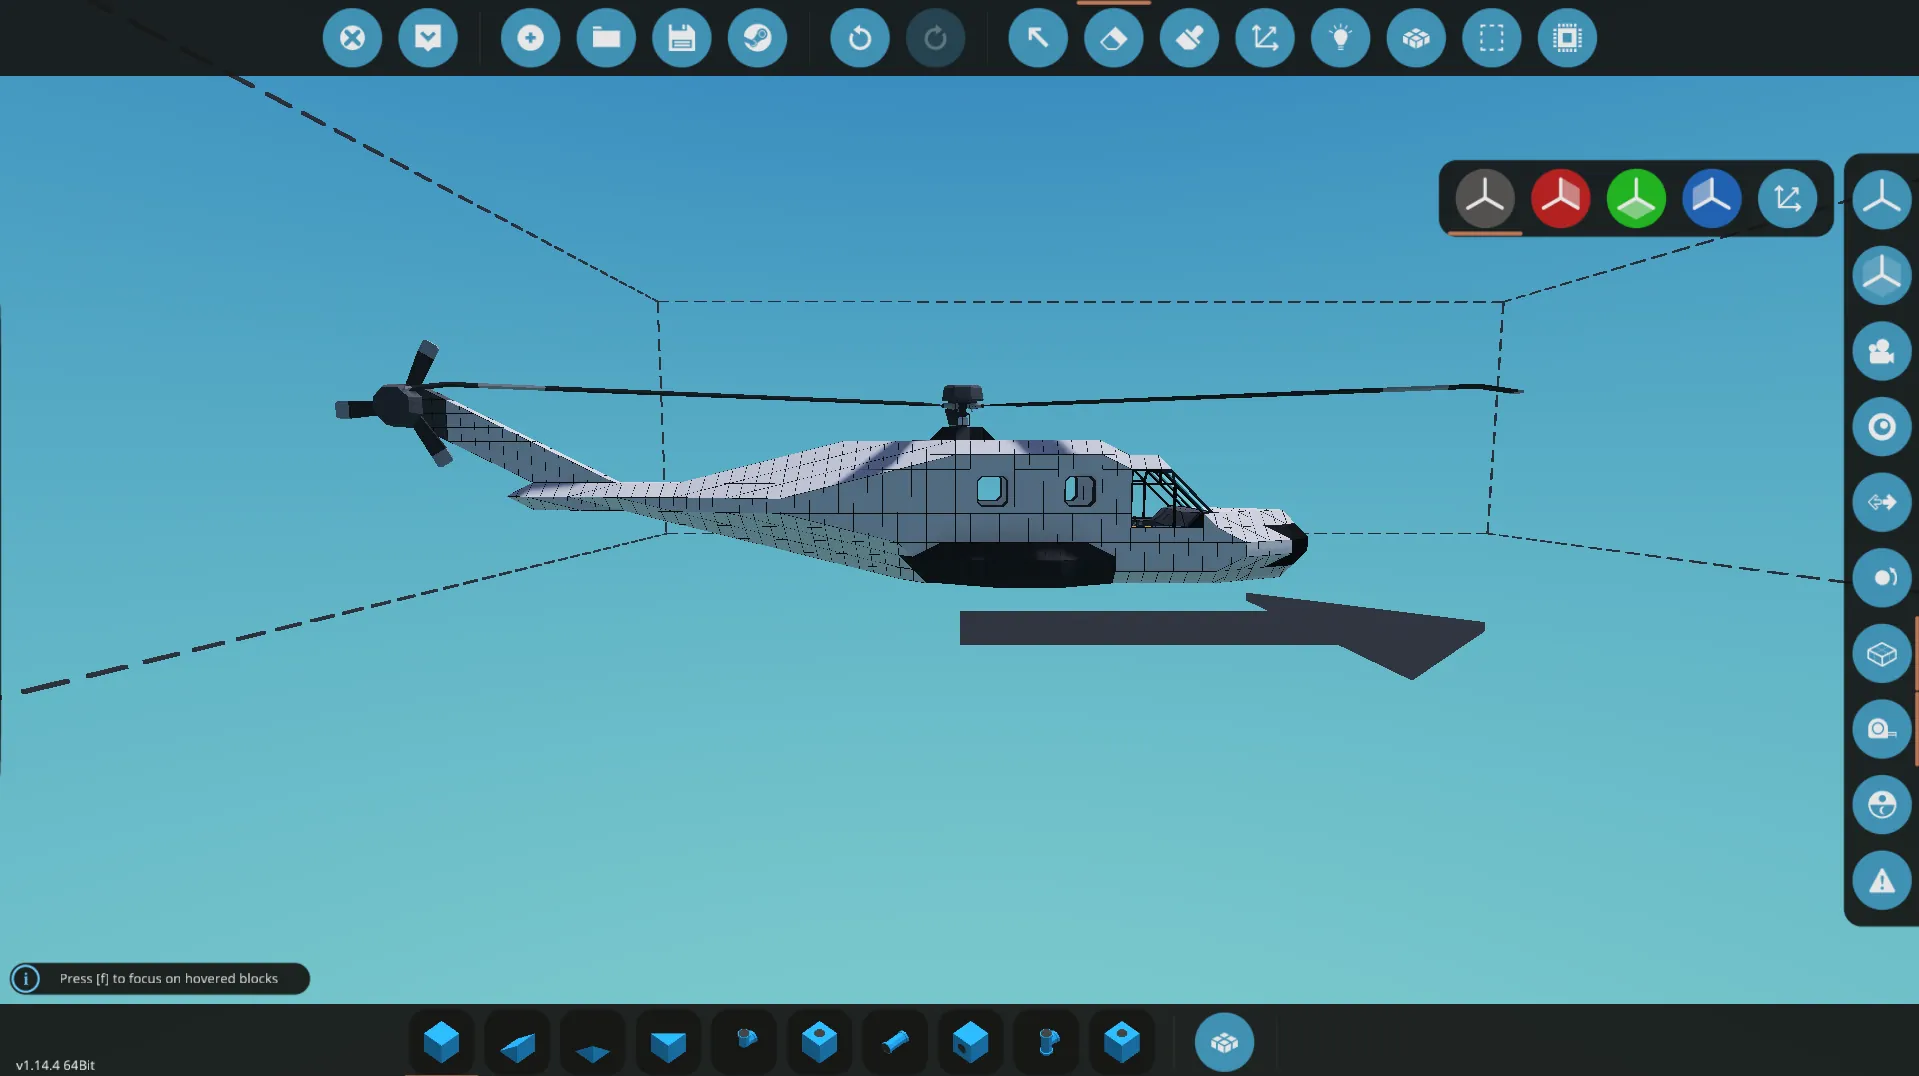
Task: Click the undo arrow button
Action: tap(859, 38)
